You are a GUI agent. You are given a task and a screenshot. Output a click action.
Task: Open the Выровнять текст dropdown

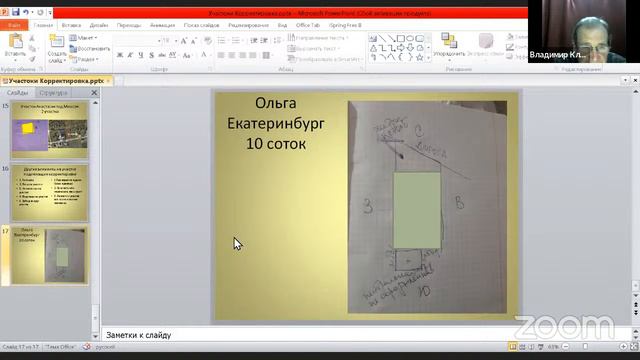314,49
